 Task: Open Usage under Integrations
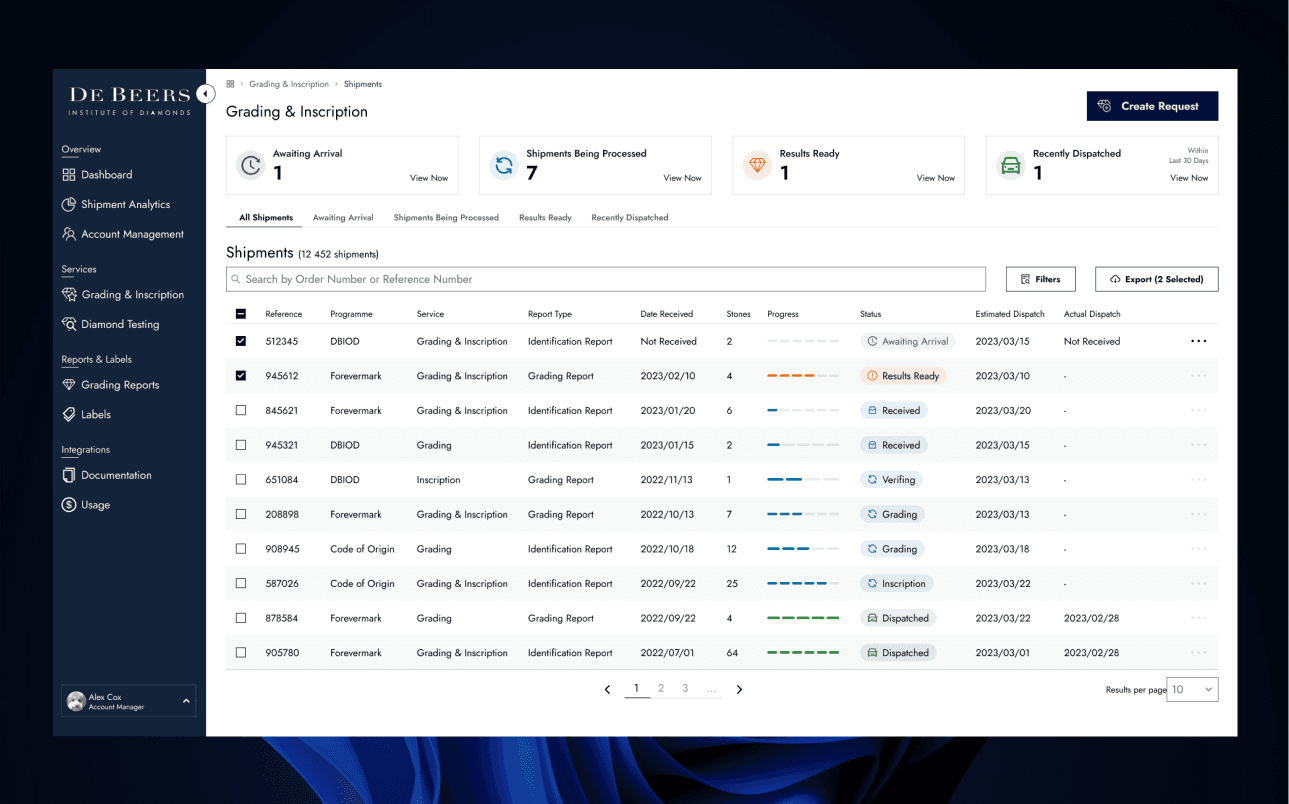pos(86,505)
